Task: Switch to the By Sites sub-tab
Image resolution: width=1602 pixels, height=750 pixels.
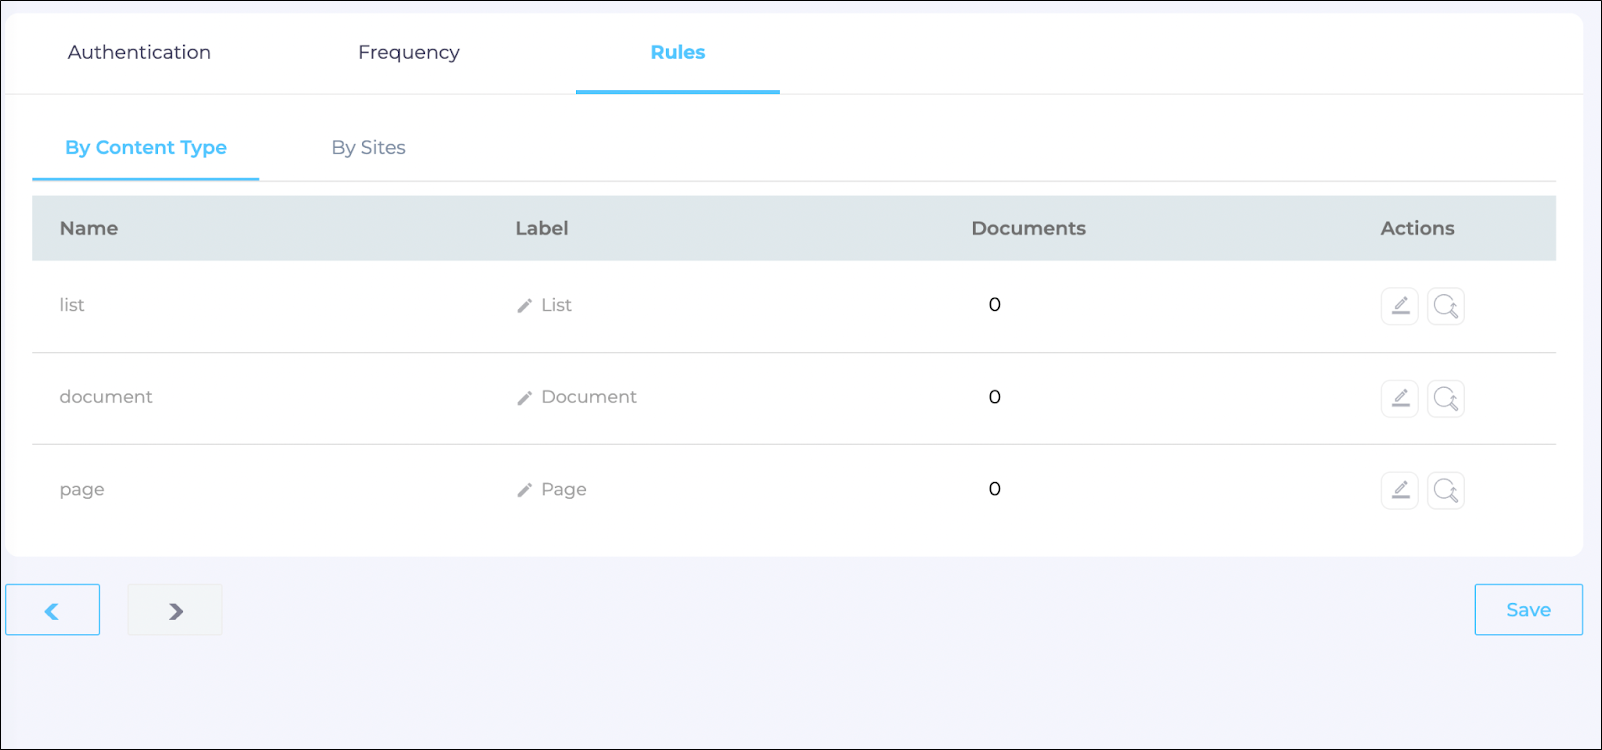Action: coord(368,147)
